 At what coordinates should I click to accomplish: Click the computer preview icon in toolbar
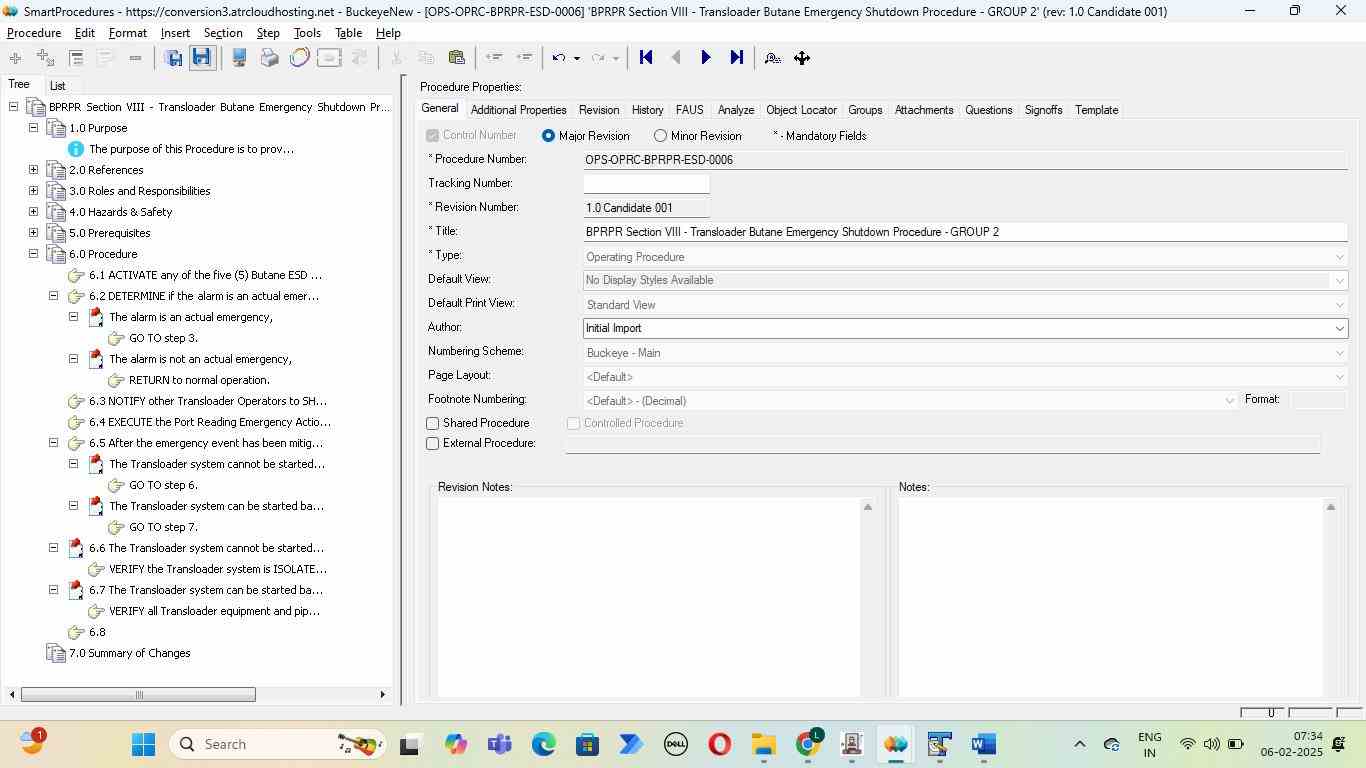239,58
